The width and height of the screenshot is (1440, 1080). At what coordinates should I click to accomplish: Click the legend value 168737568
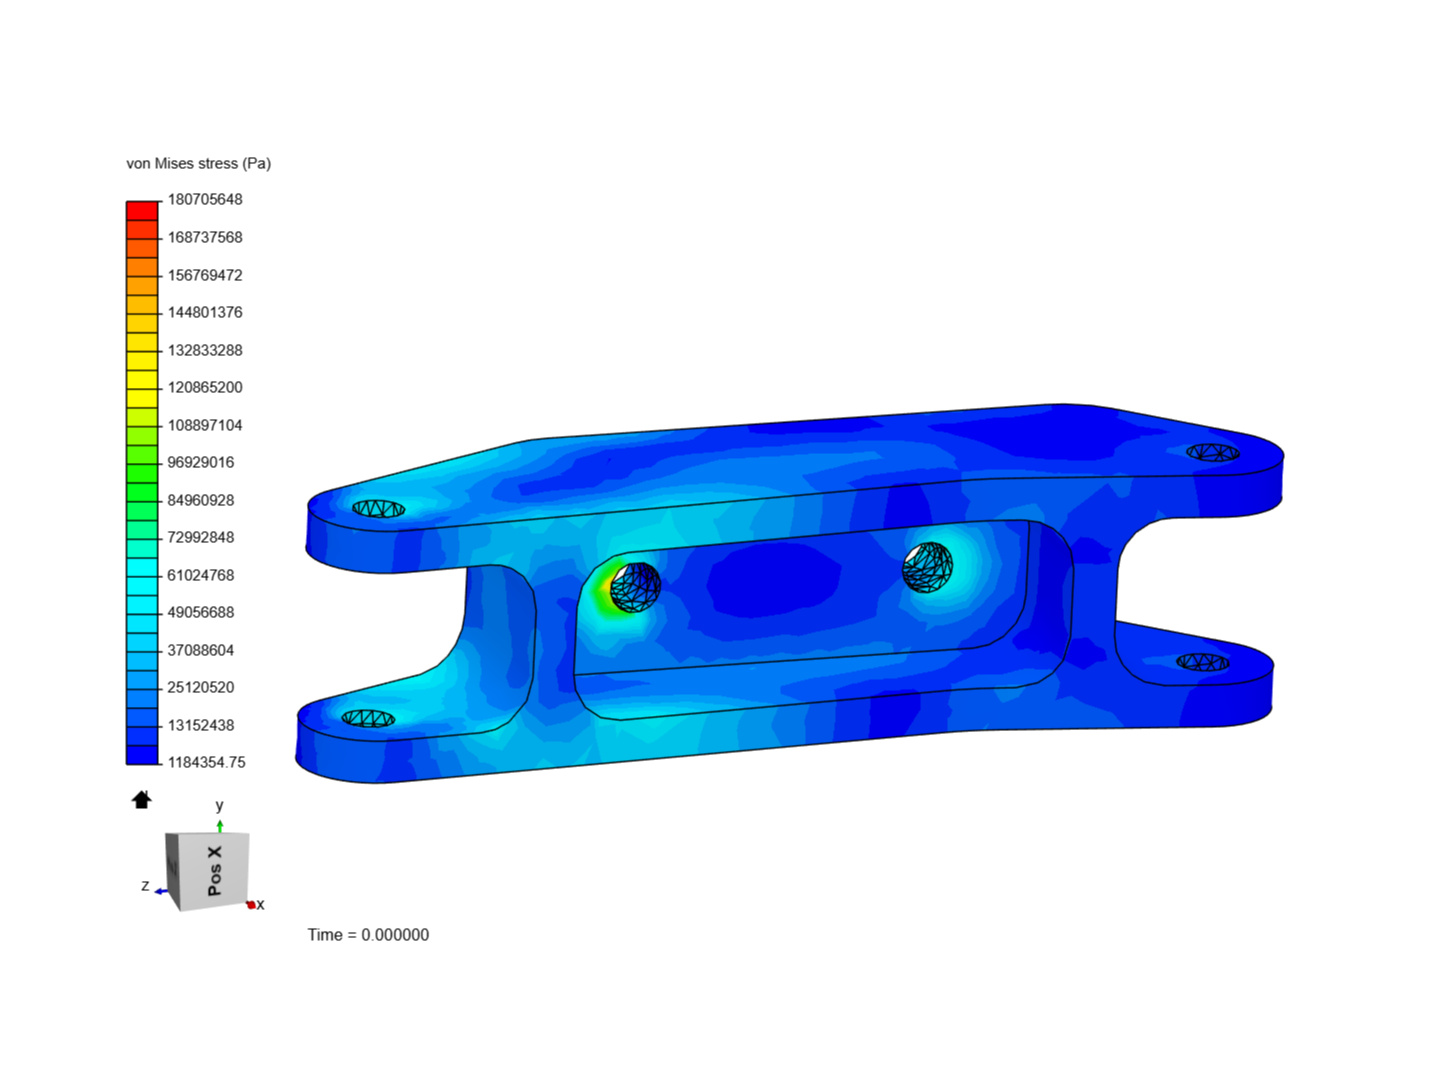(x=205, y=237)
